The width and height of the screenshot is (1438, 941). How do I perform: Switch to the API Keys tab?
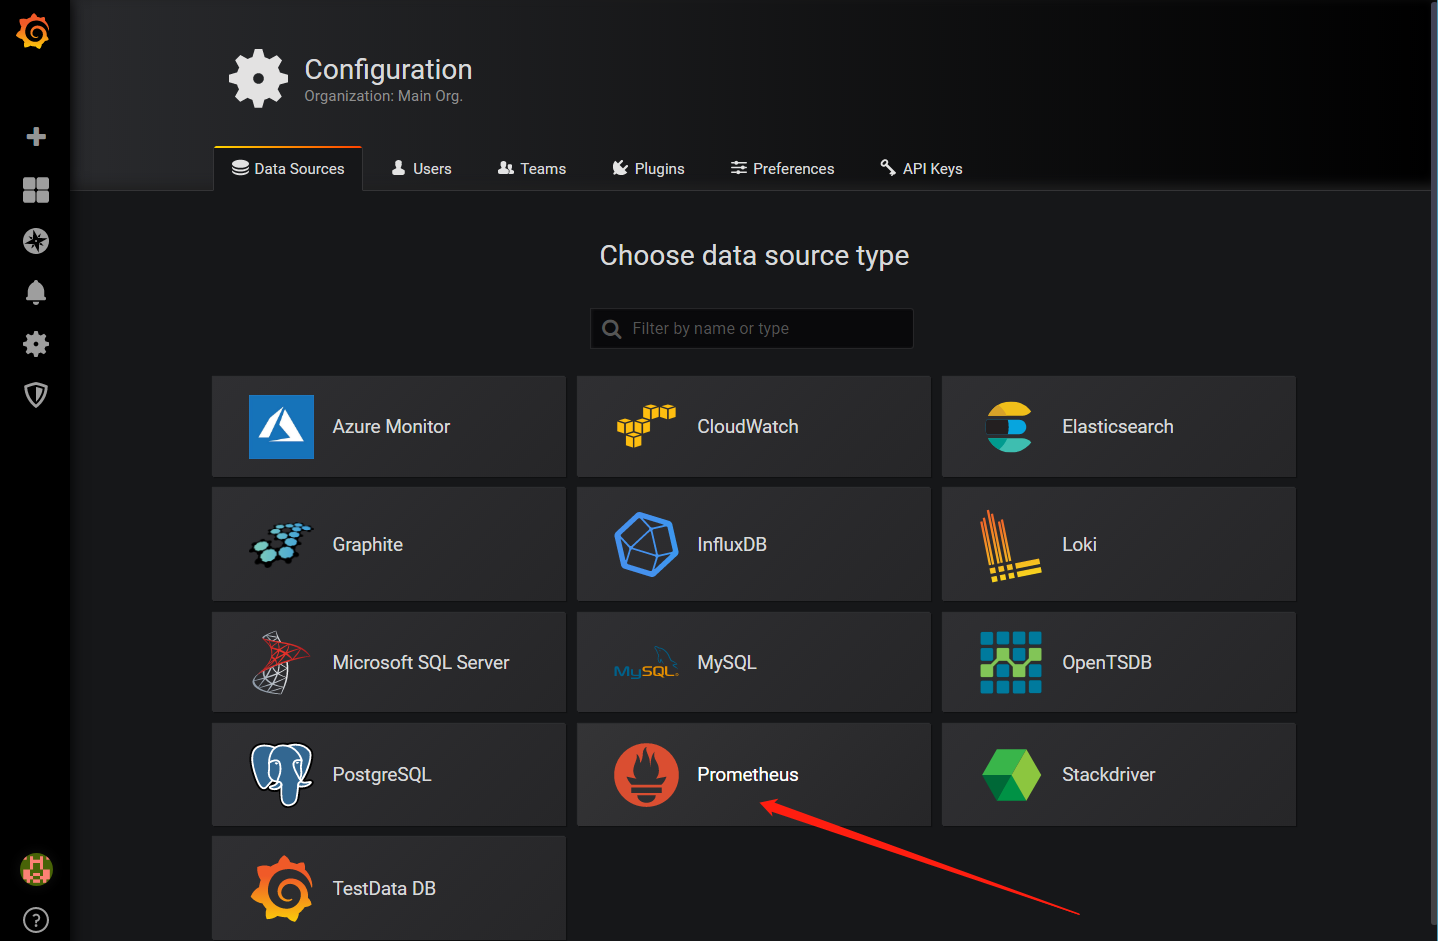tap(921, 169)
